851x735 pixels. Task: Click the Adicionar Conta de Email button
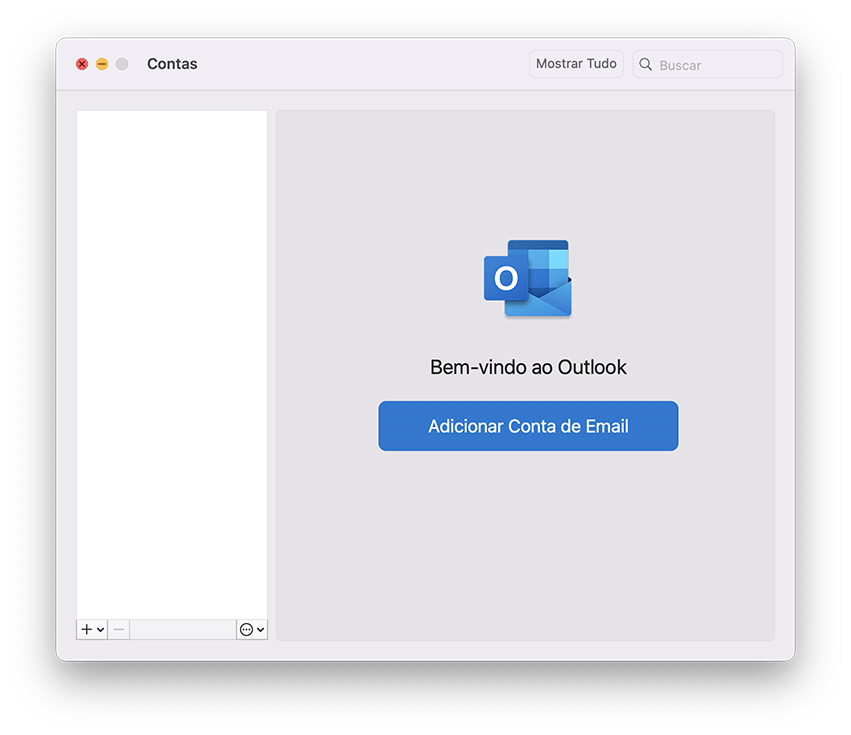click(528, 426)
